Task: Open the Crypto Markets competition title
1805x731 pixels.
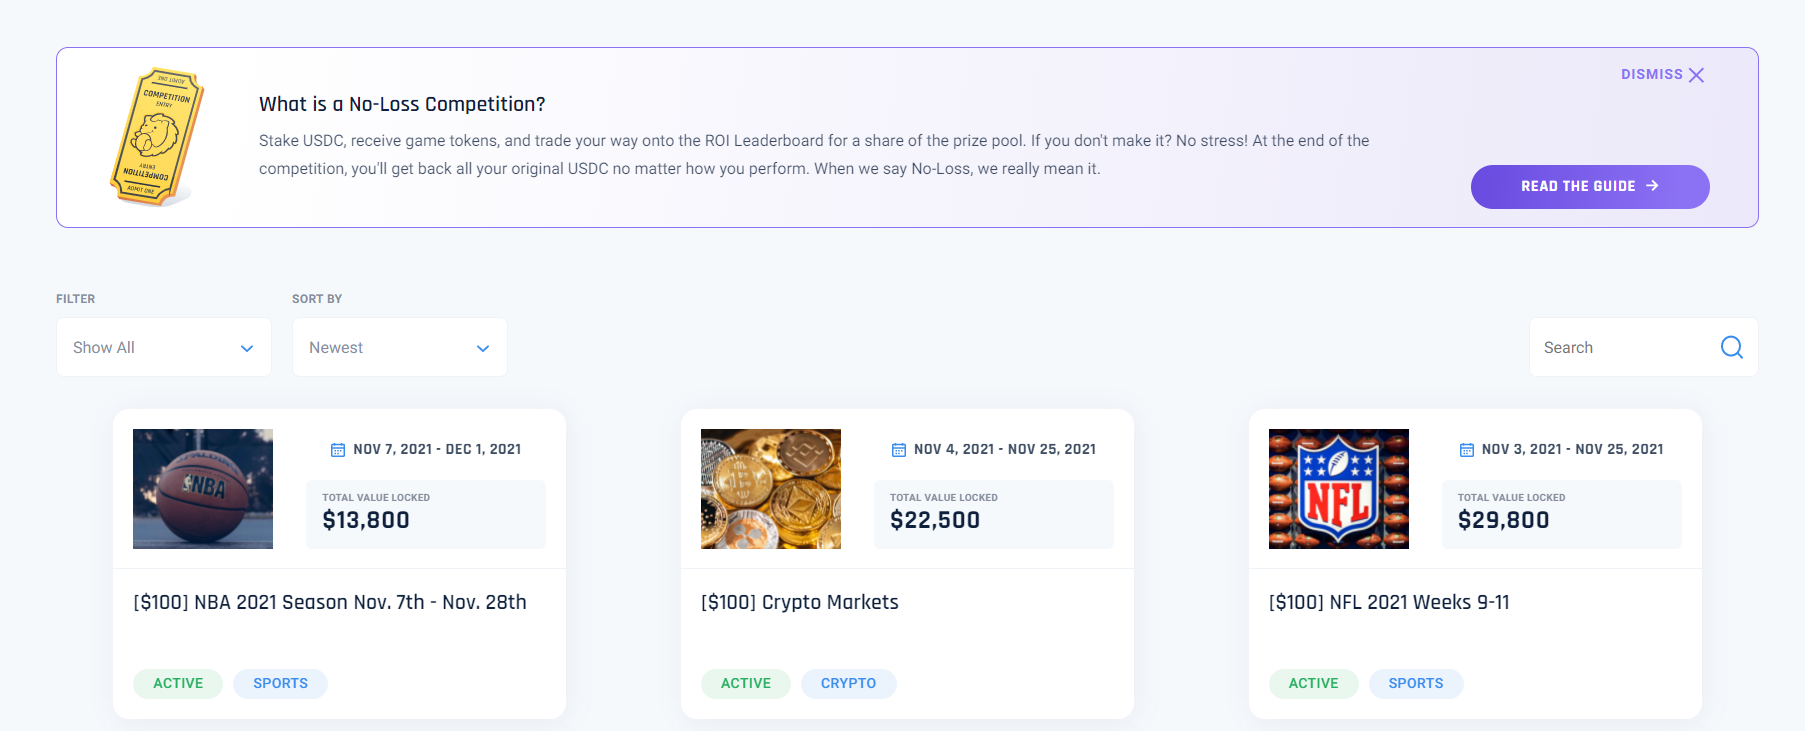Action: point(800,602)
